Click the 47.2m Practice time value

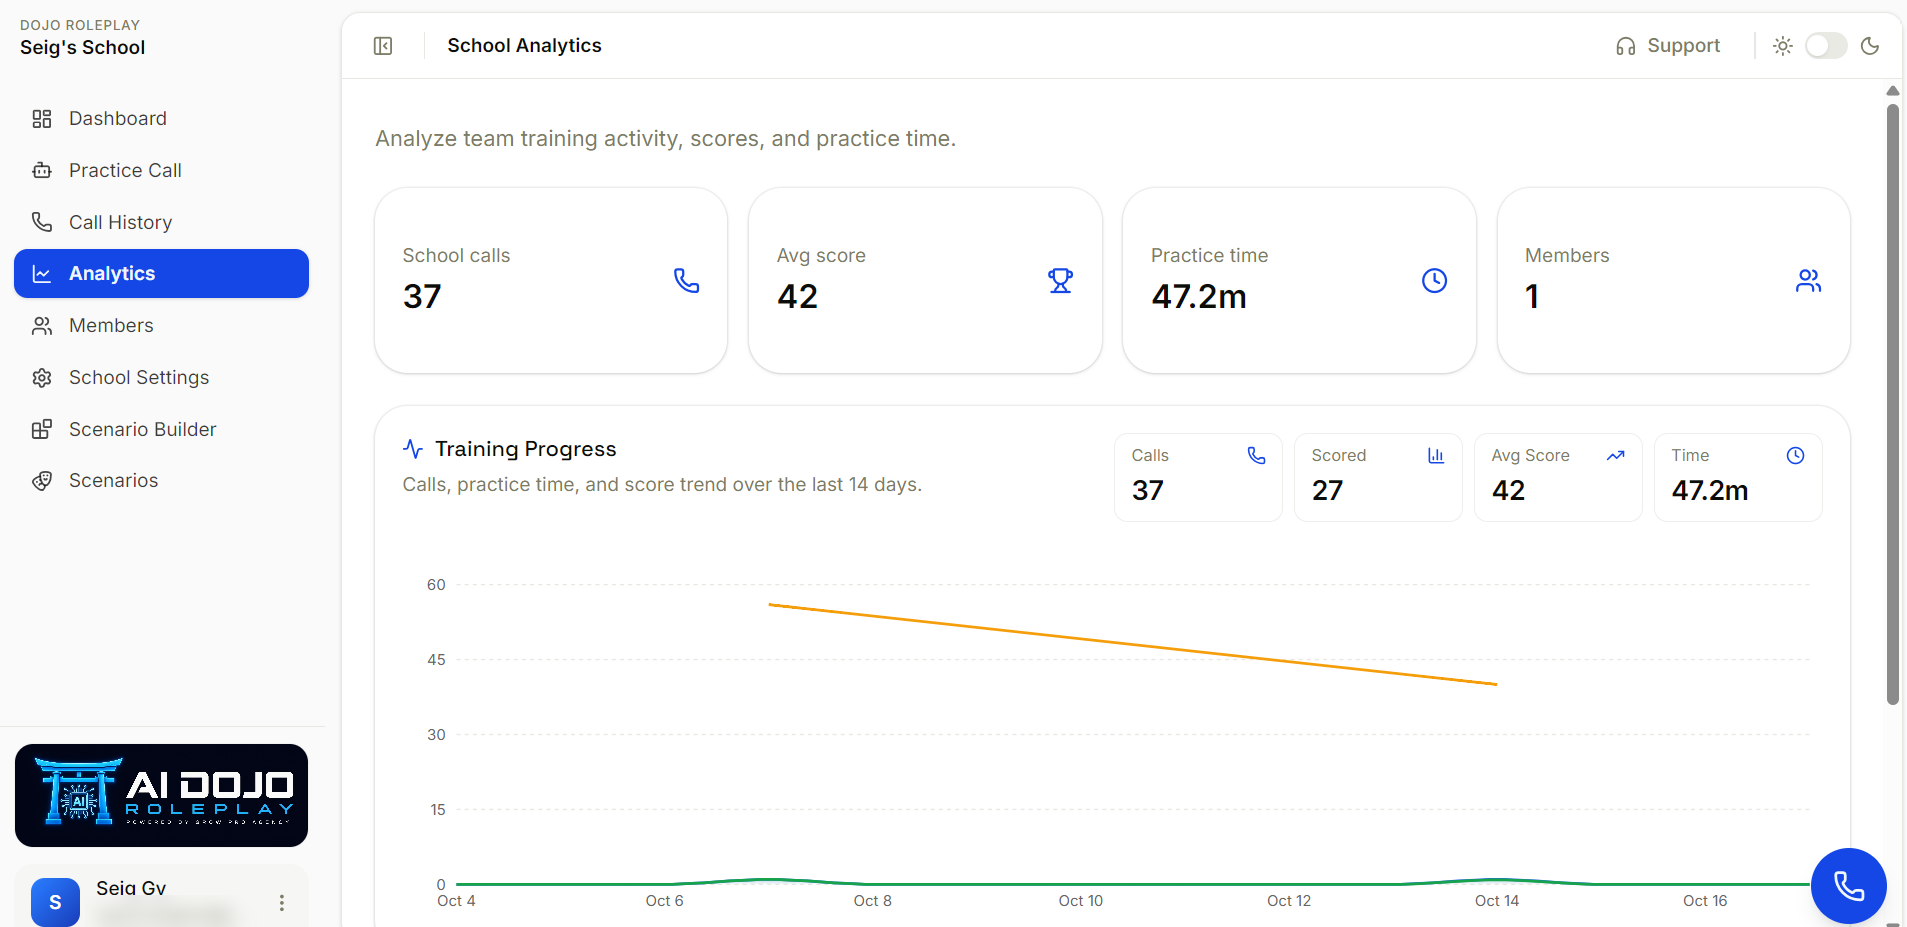pyautogui.click(x=1198, y=297)
